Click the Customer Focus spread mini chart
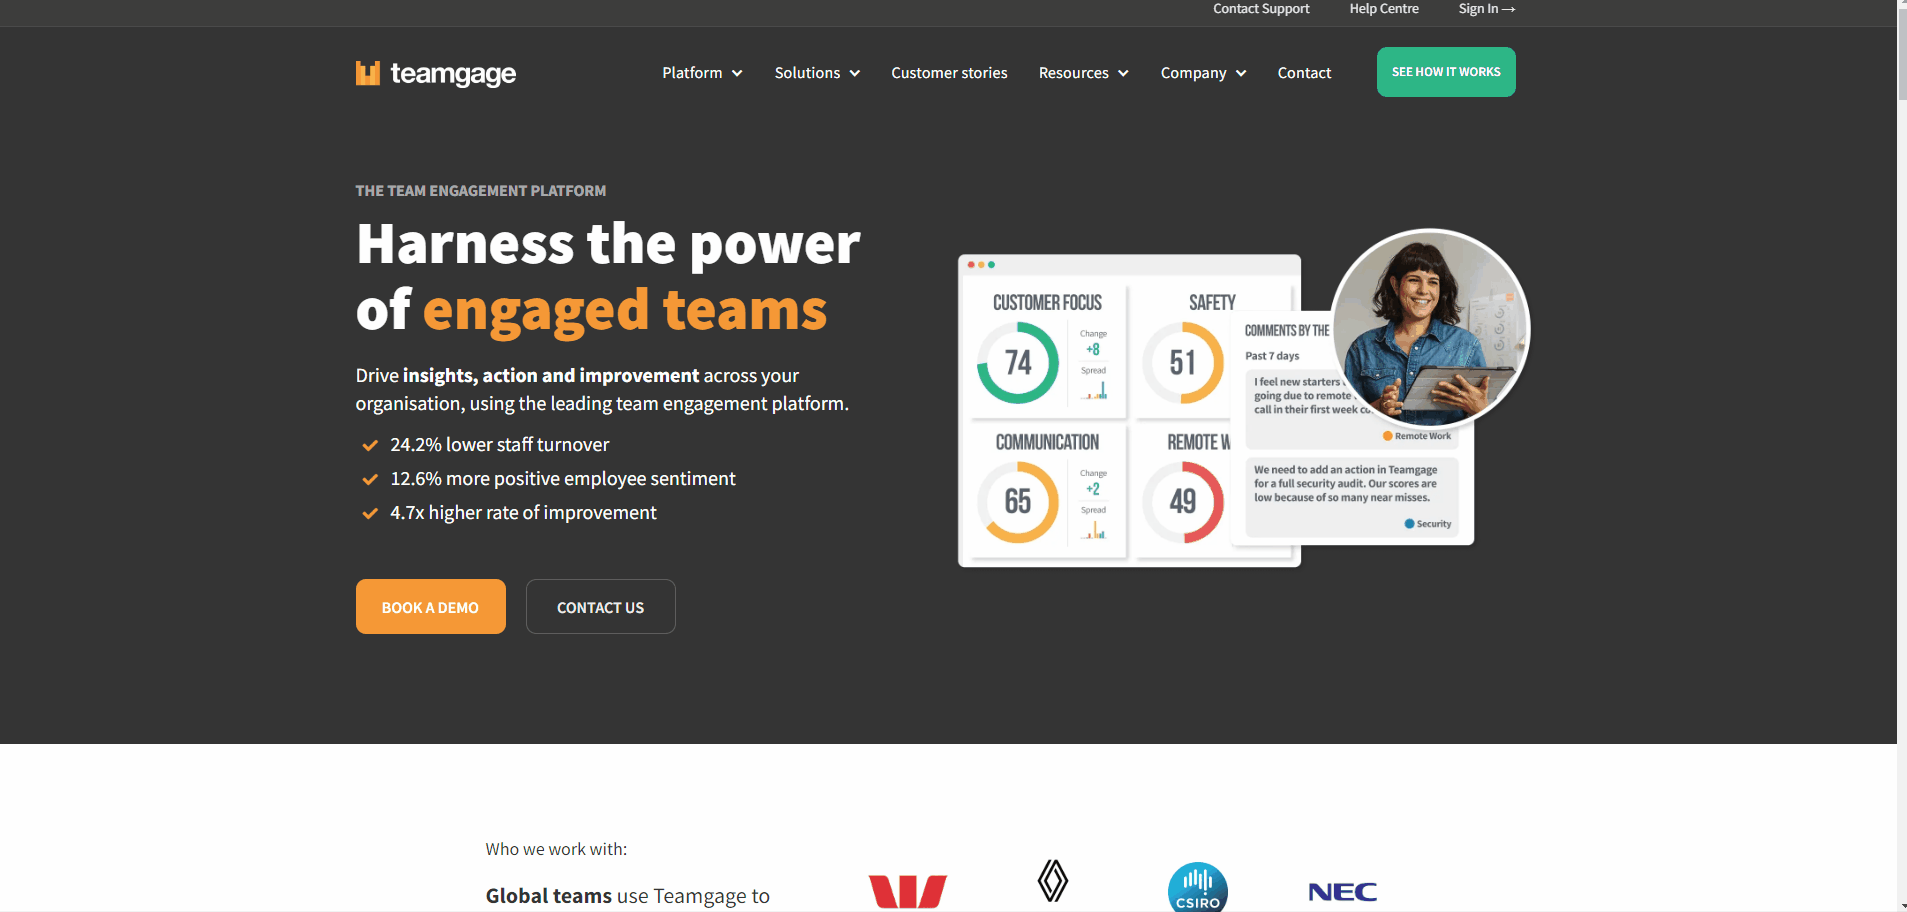 tap(1094, 391)
